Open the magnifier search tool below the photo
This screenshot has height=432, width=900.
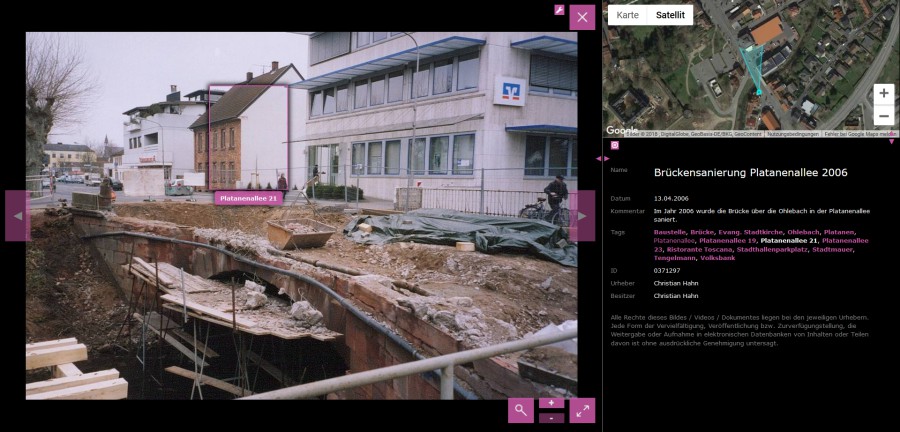point(520,410)
